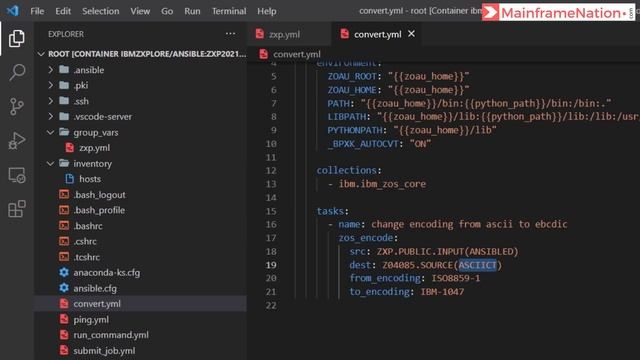Click the .bashrc shell file icon
The height and width of the screenshot is (360, 640).
point(64,225)
